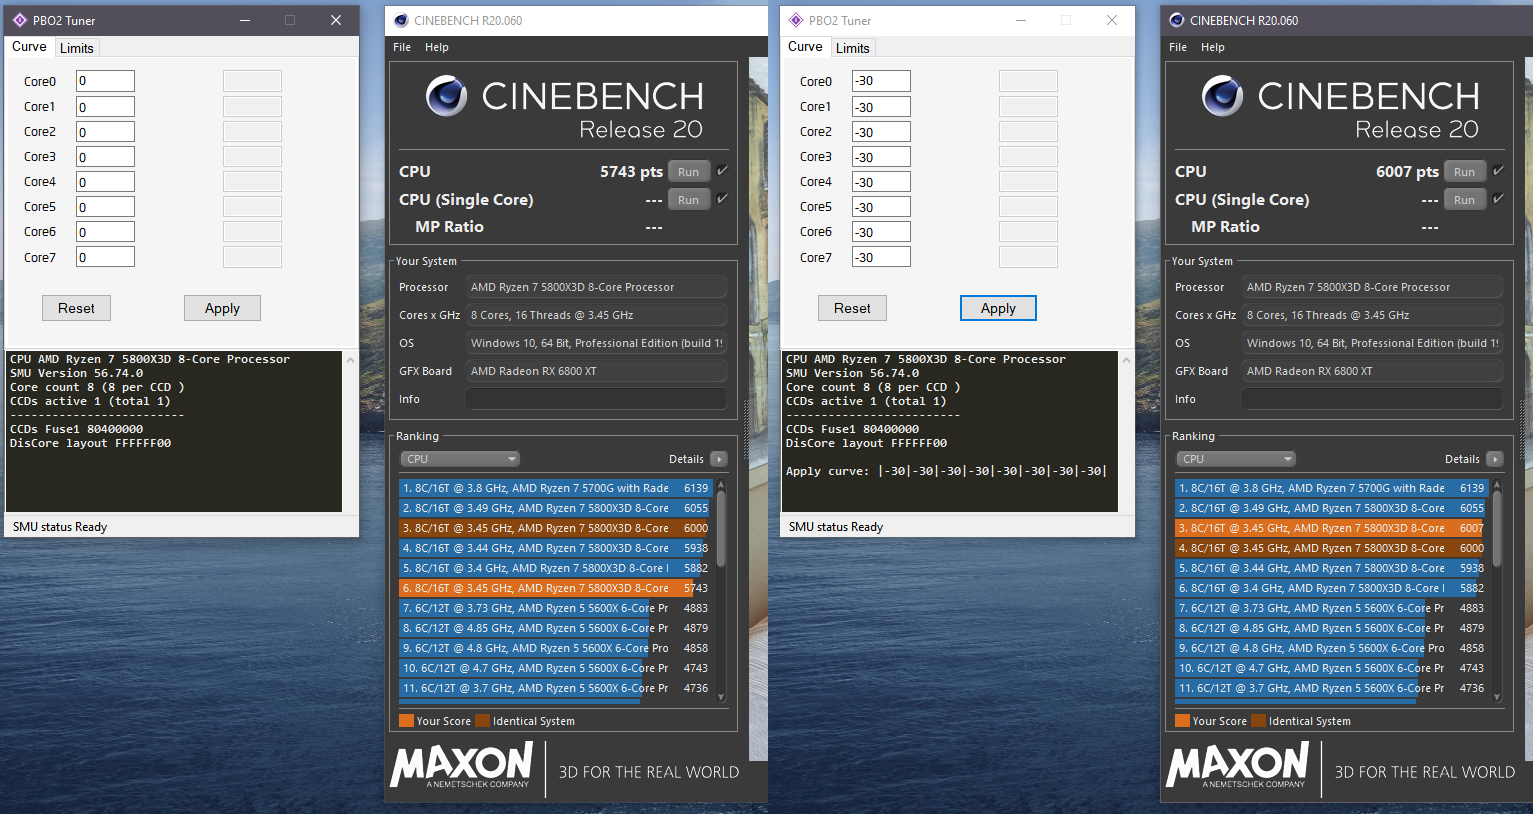
Task: Focus the Core6 field showing -30
Action: [x=881, y=231]
